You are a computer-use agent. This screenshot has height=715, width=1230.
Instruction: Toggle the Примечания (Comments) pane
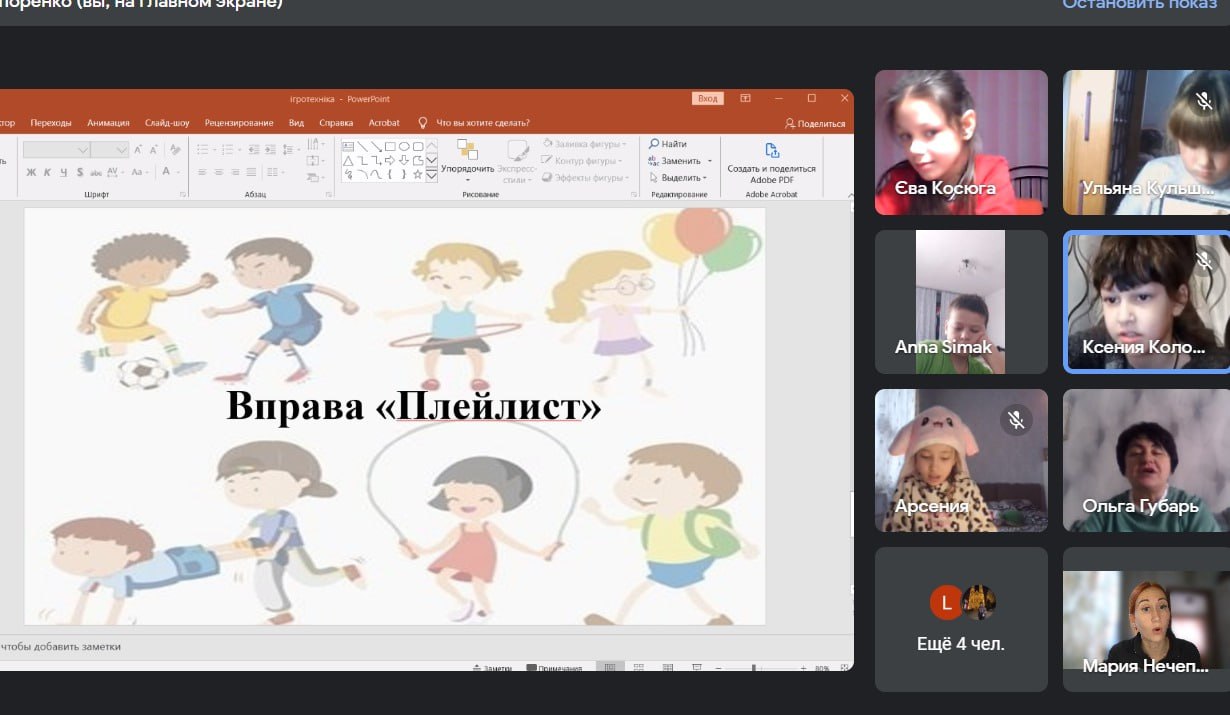(554, 668)
